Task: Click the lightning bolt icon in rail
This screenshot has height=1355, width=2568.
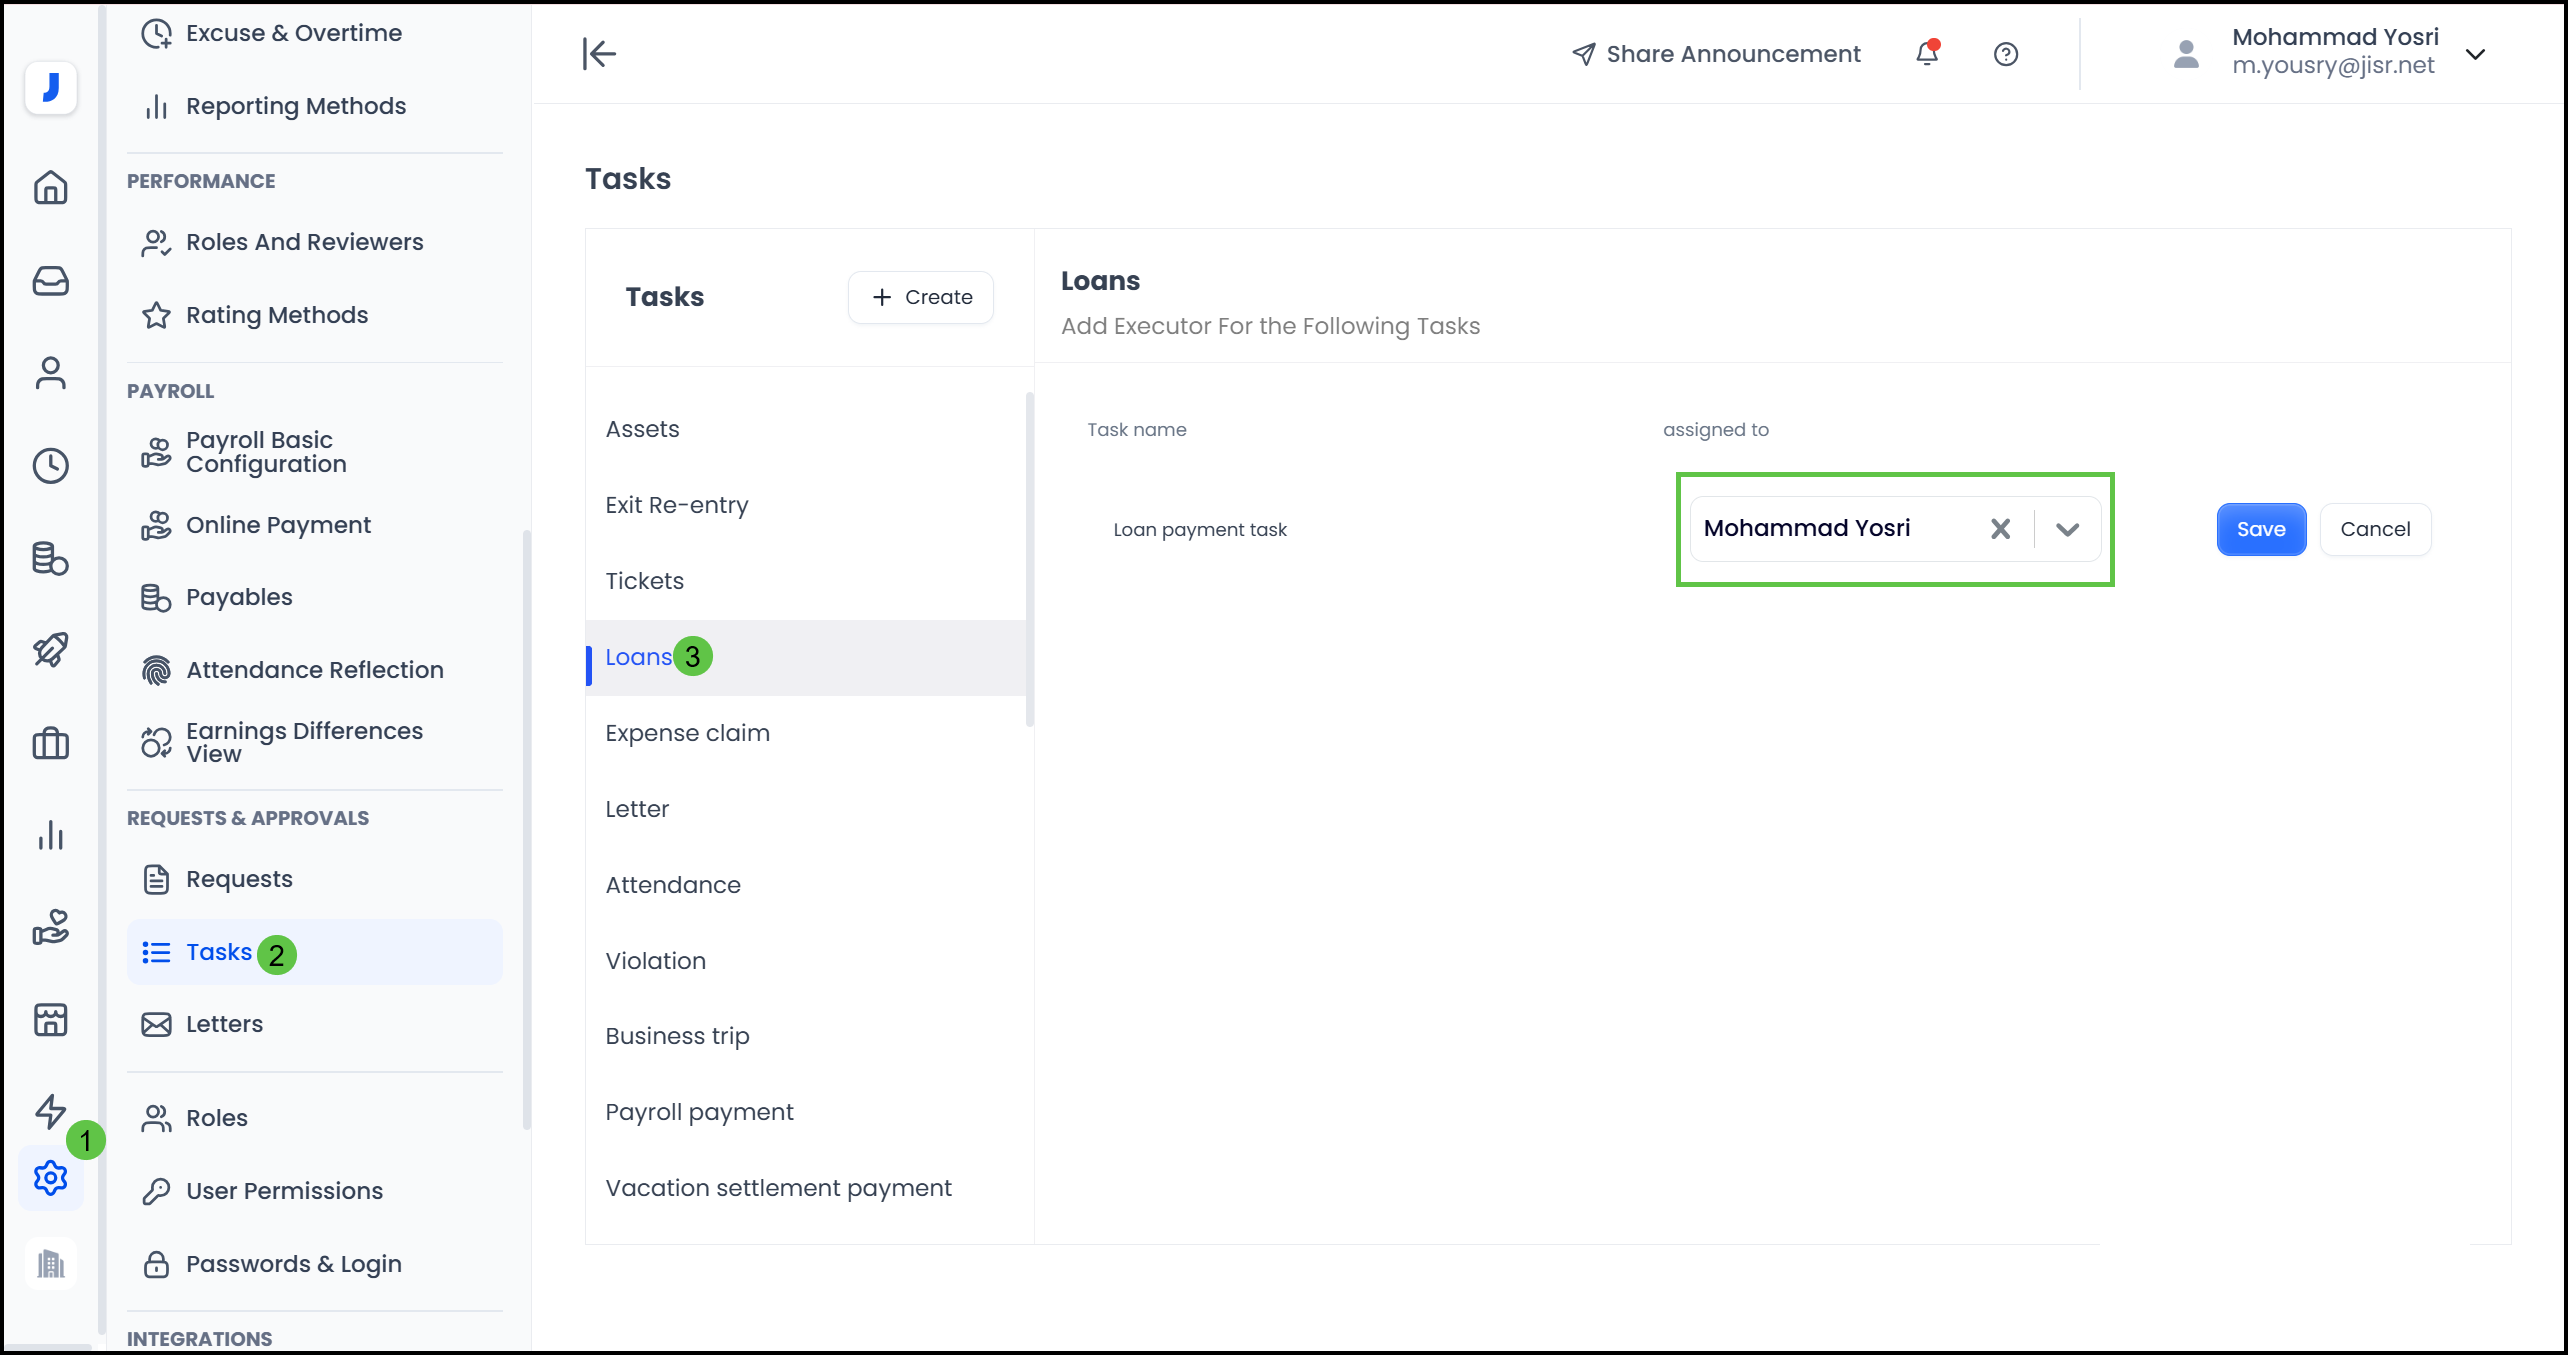Action: pyautogui.click(x=50, y=1111)
